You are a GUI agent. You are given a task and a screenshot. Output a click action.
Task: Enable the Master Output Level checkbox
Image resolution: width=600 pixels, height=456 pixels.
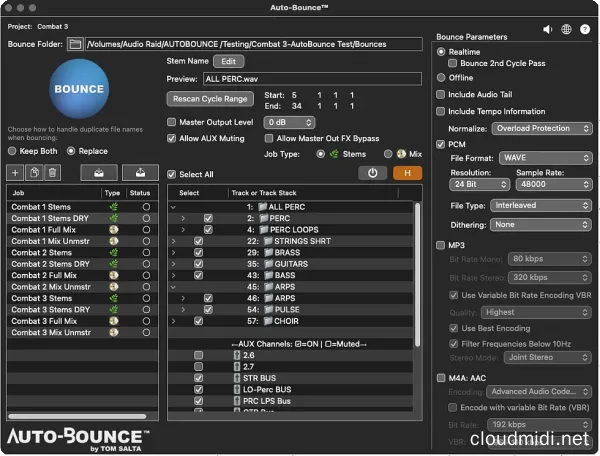172,122
